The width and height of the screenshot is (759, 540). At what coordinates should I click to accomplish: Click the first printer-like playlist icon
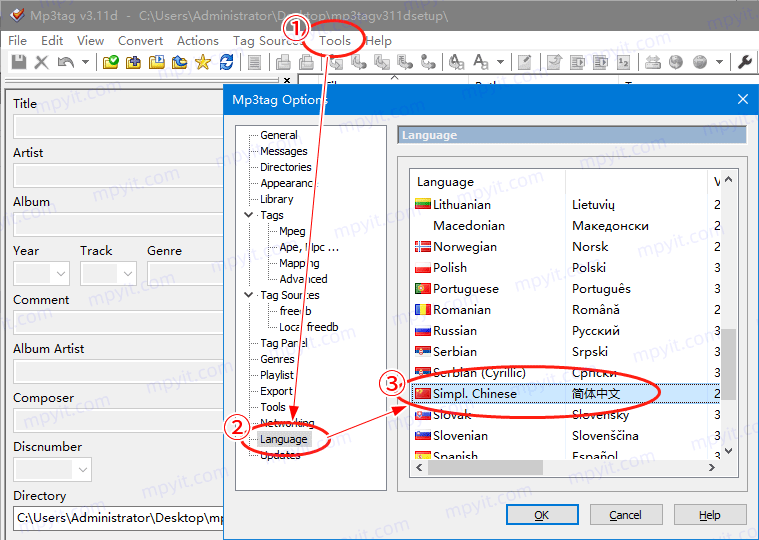click(x=283, y=62)
